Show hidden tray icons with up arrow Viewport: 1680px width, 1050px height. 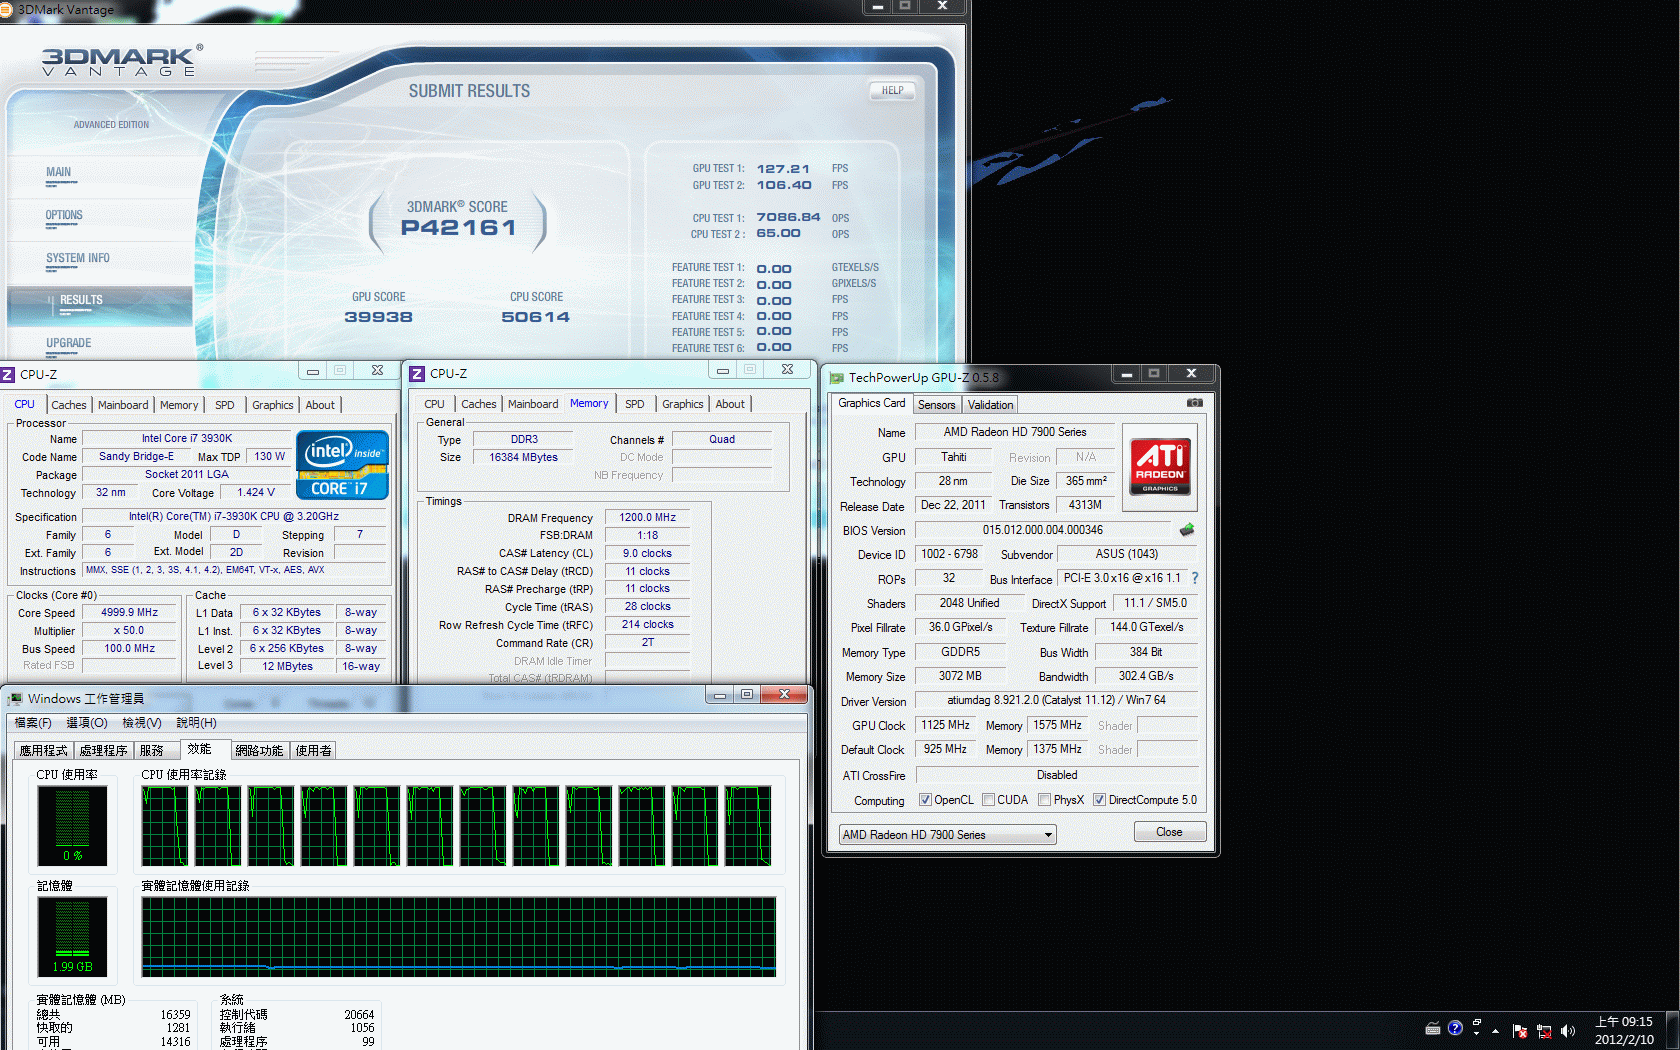click(x=1496, y=1030)
